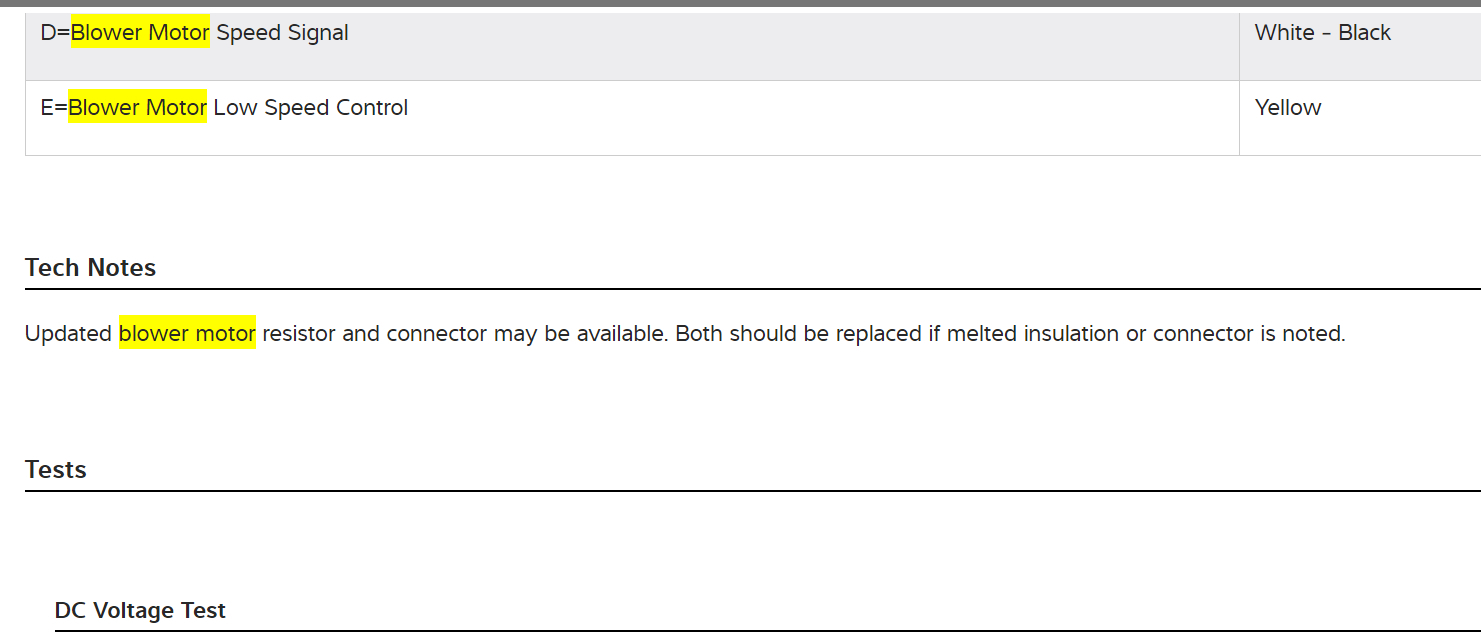Click "Speed Signal" text in row D

click(282, 33)
